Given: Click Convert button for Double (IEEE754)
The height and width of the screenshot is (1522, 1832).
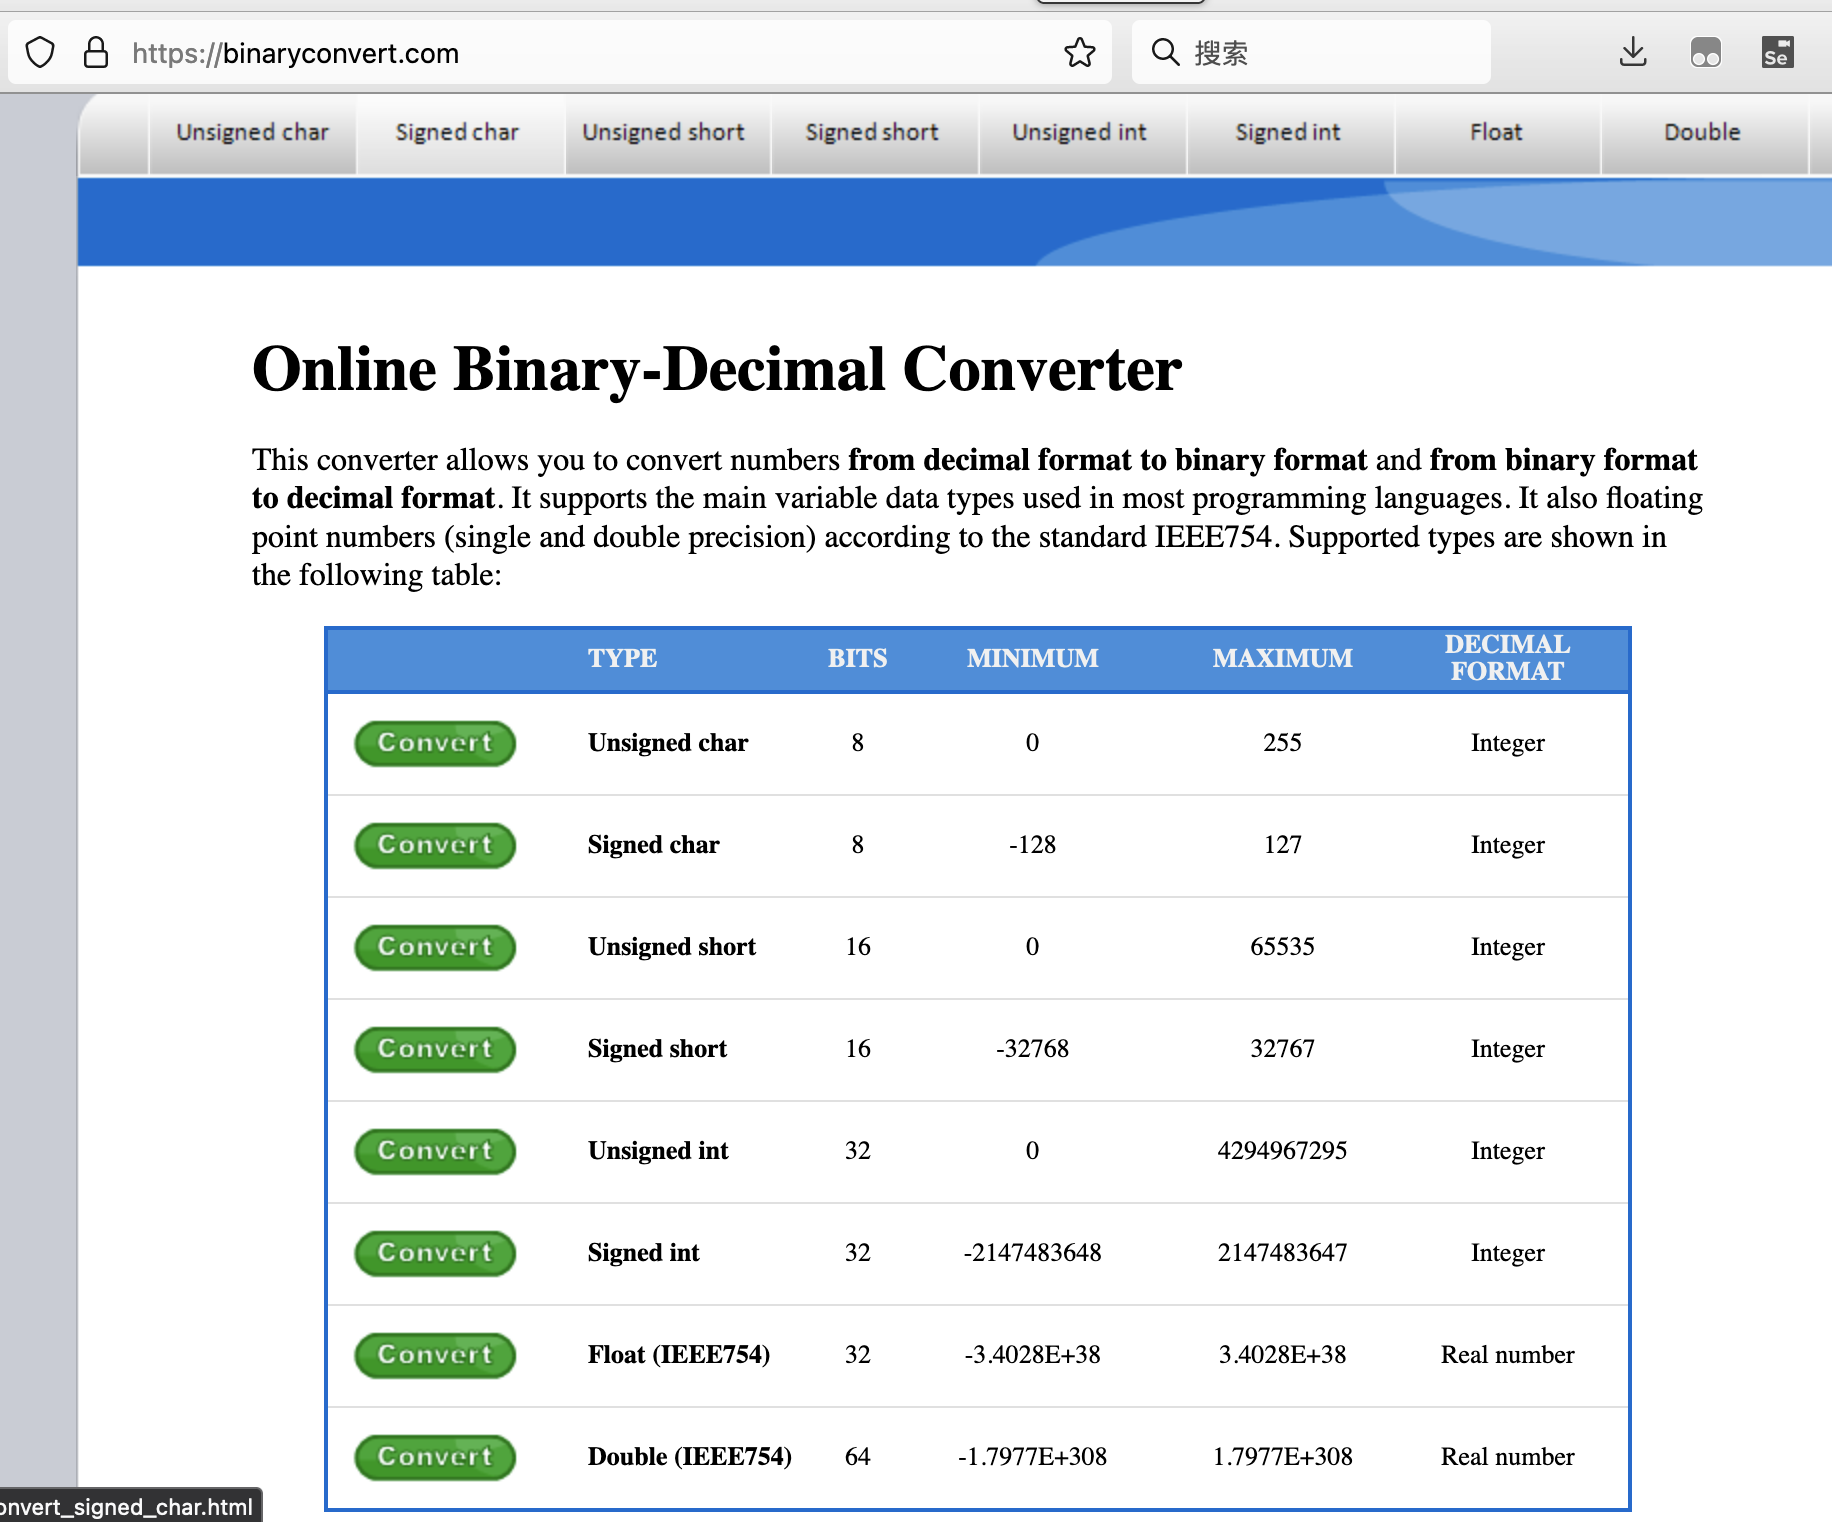Looking at the screenshot, I should click(x=435, y=1457).
